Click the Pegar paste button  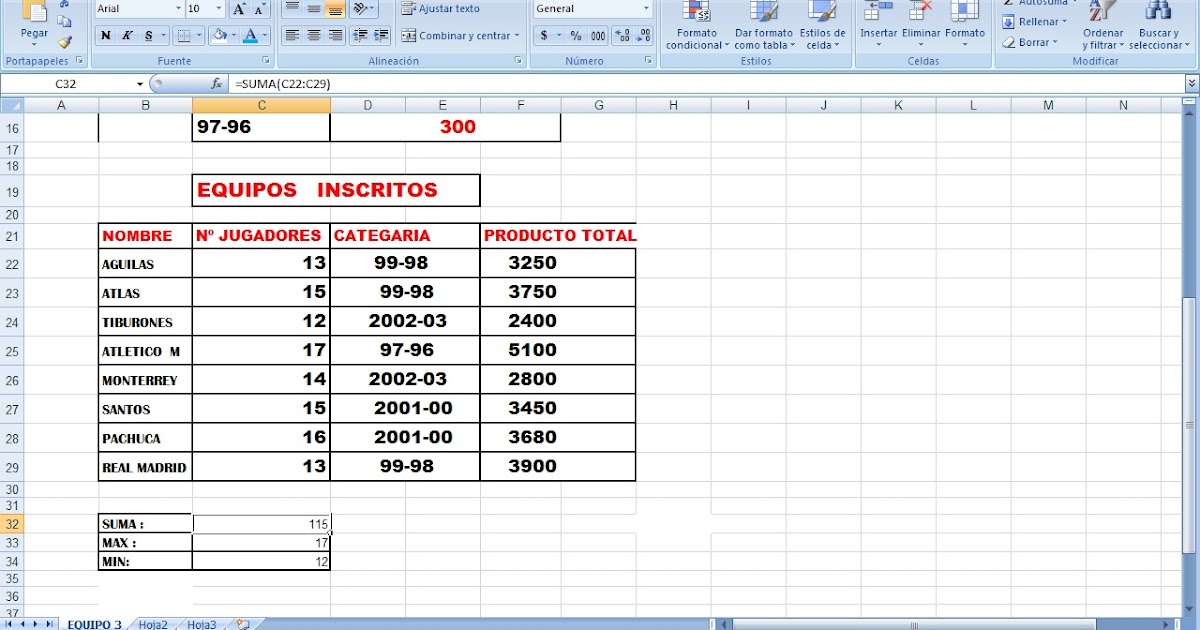pyautogui.click(x=34, y=25)
